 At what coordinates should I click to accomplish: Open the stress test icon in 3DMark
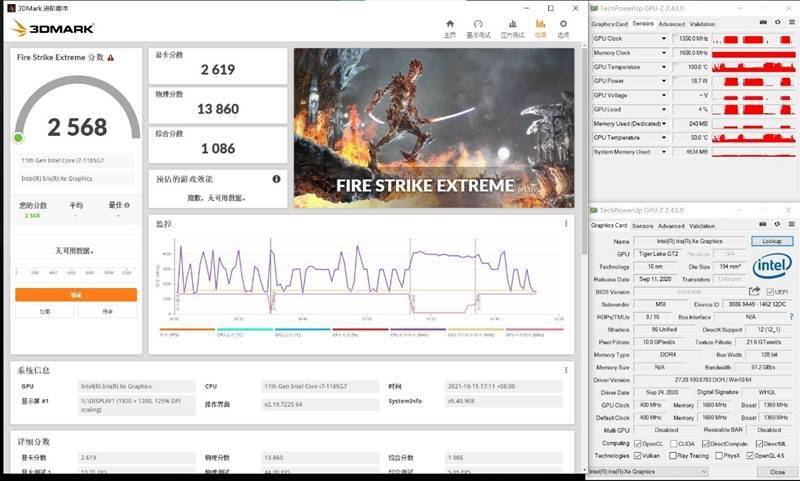click(513, 24)
